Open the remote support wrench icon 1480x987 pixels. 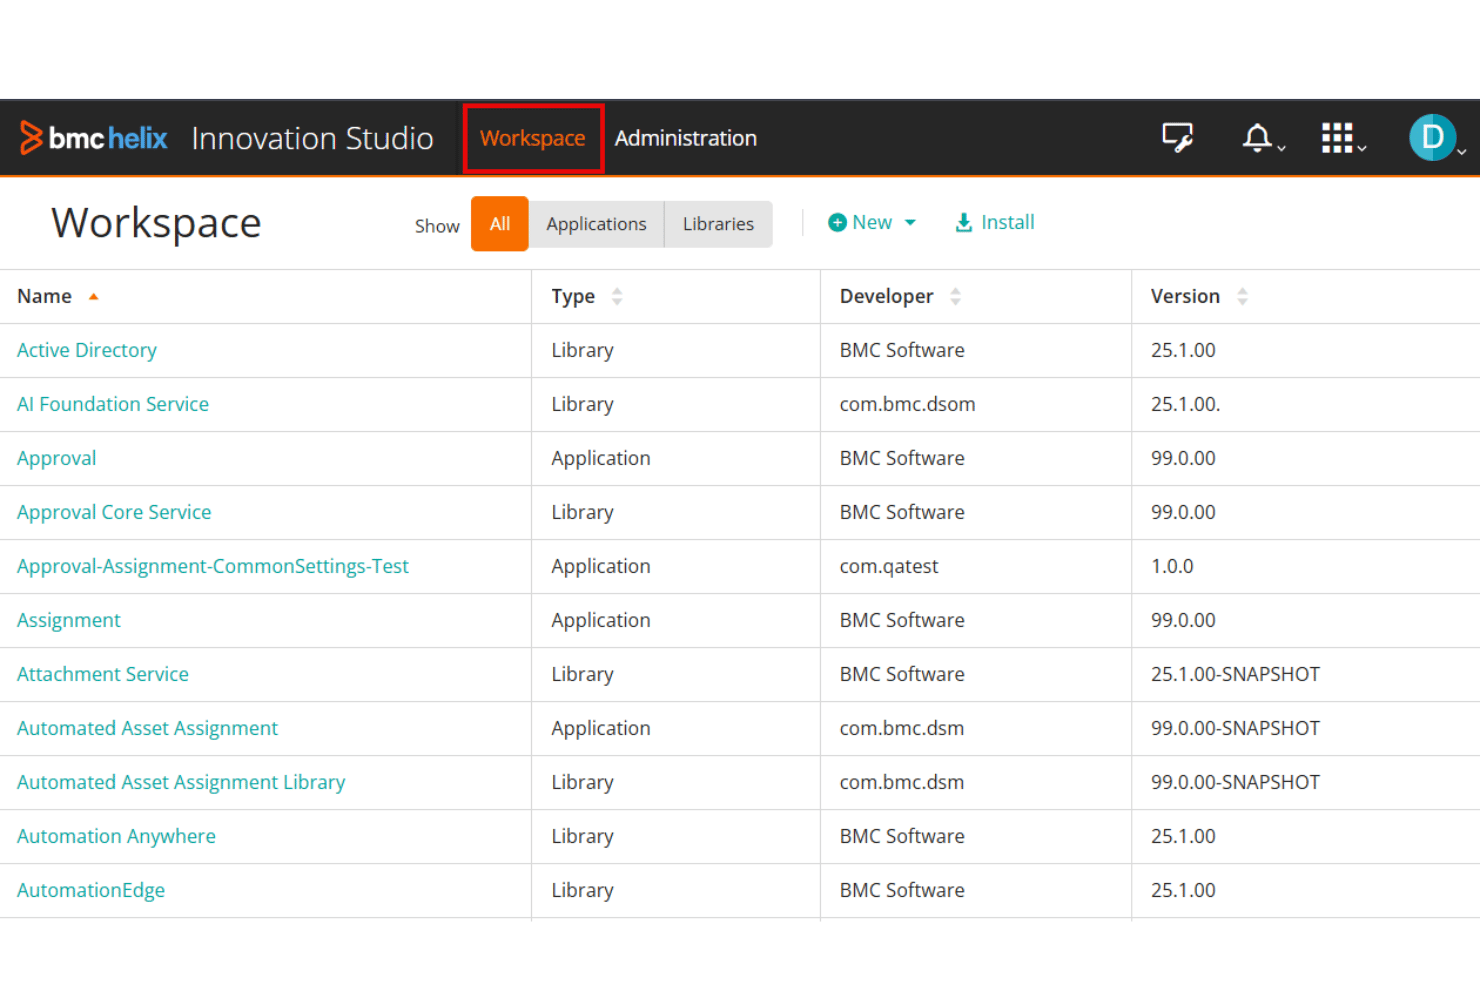point(1178,137)
